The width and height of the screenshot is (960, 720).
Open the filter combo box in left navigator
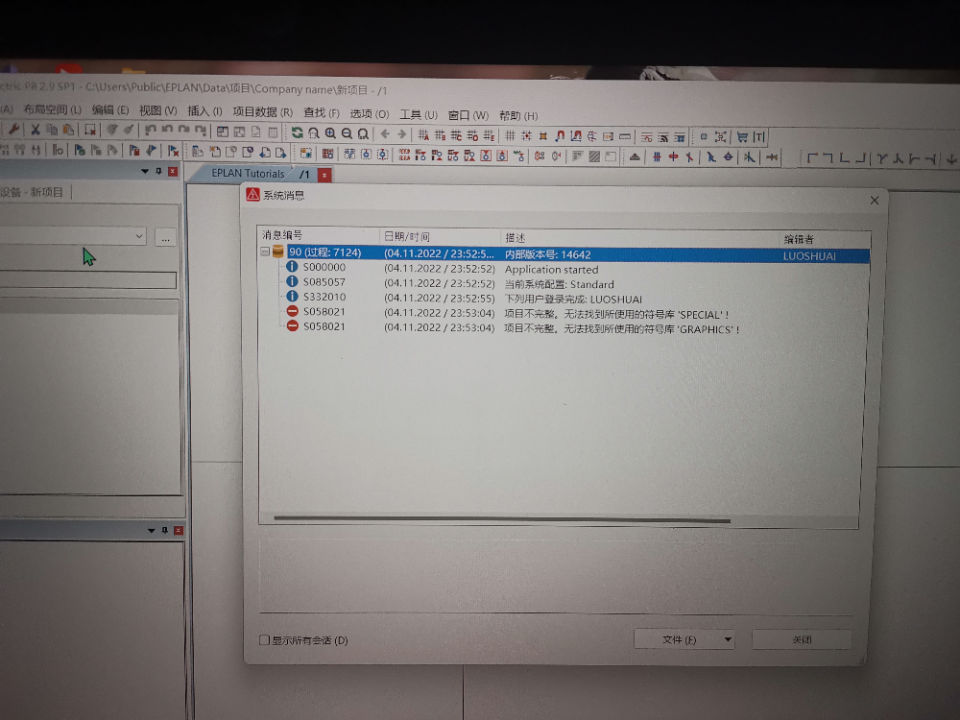click(x=72, y=236)
